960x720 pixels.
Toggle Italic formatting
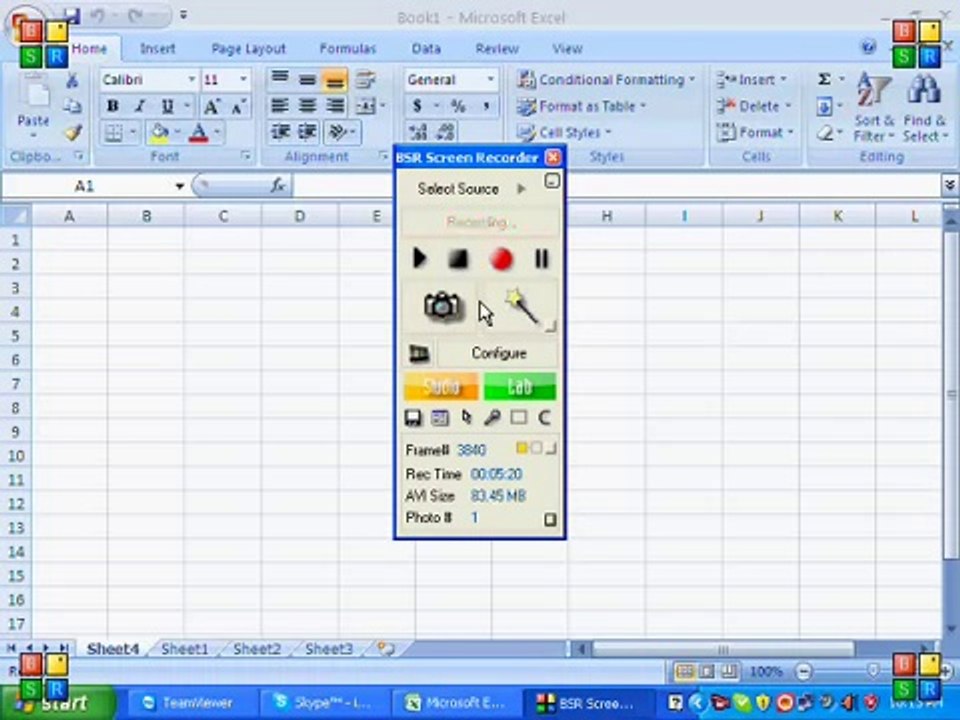pos(140,106)
